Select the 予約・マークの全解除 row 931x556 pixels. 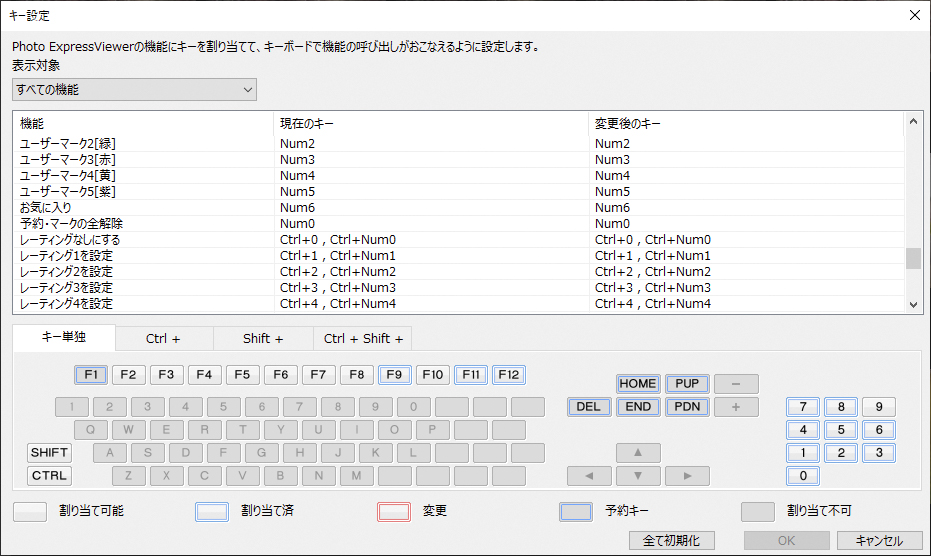(x=458, y=224)
